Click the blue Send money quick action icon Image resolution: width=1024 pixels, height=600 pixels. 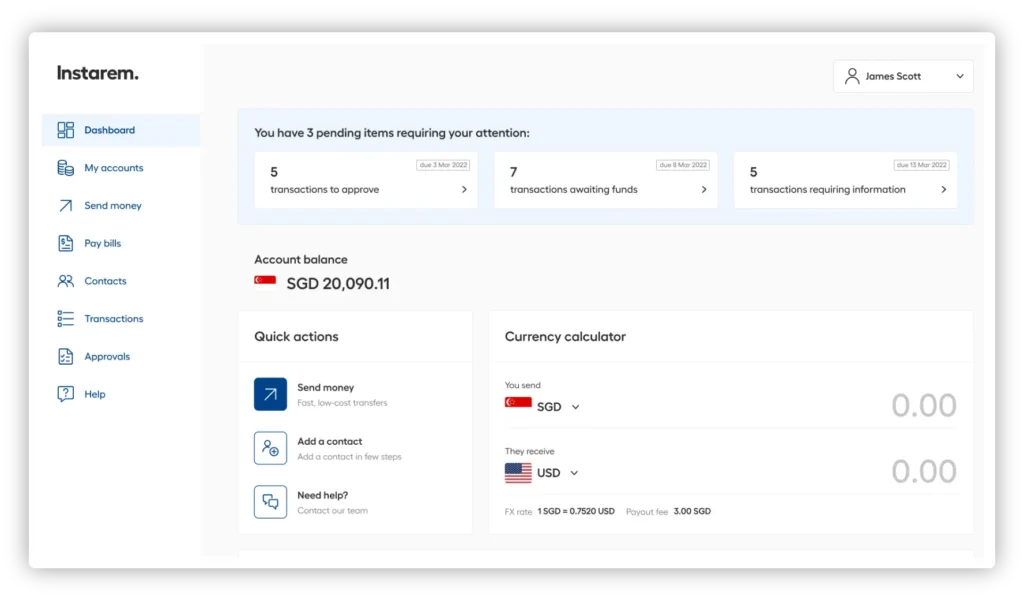pos(270,394)
